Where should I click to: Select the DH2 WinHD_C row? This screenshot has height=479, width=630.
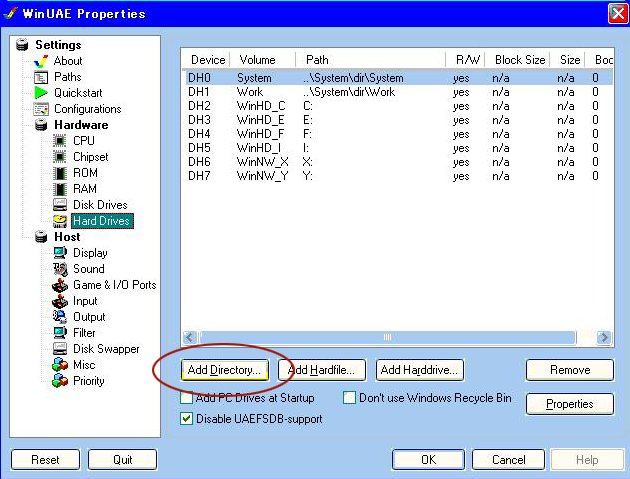tap(398, 106)
